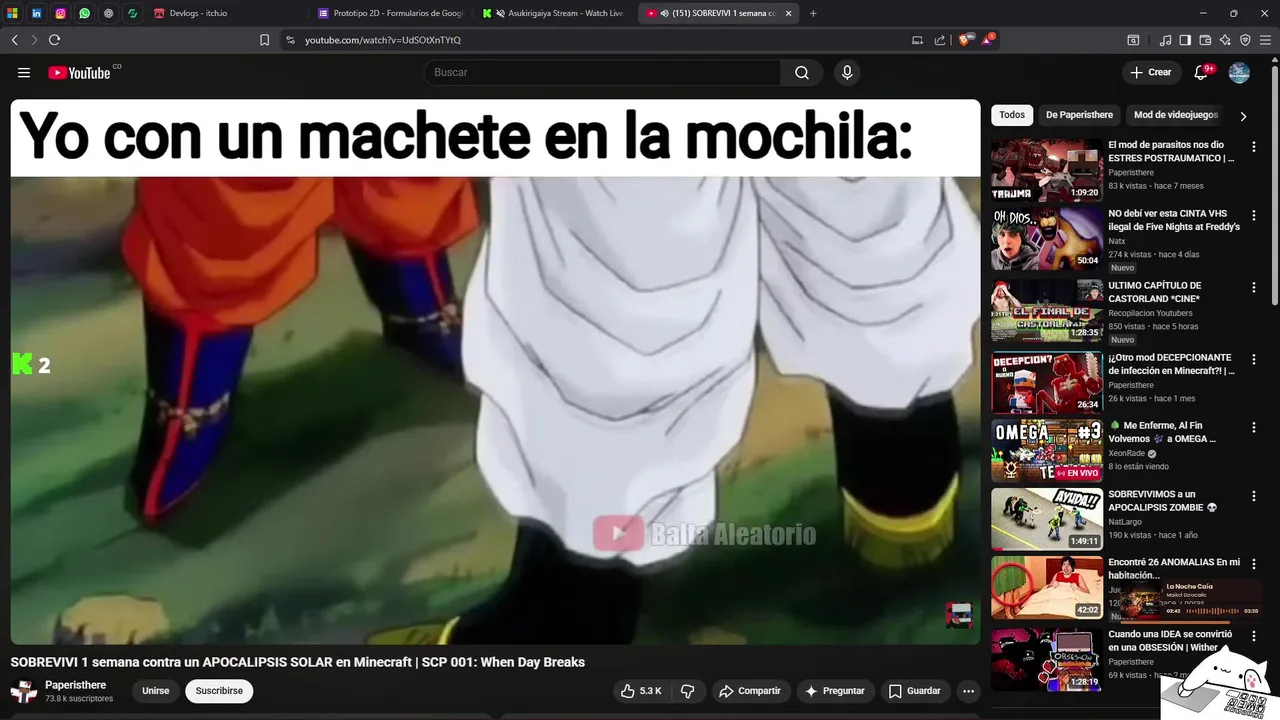Focus the Buscar search field
The width and height of the screenshot is (1280, 720).
click(602, 72)
